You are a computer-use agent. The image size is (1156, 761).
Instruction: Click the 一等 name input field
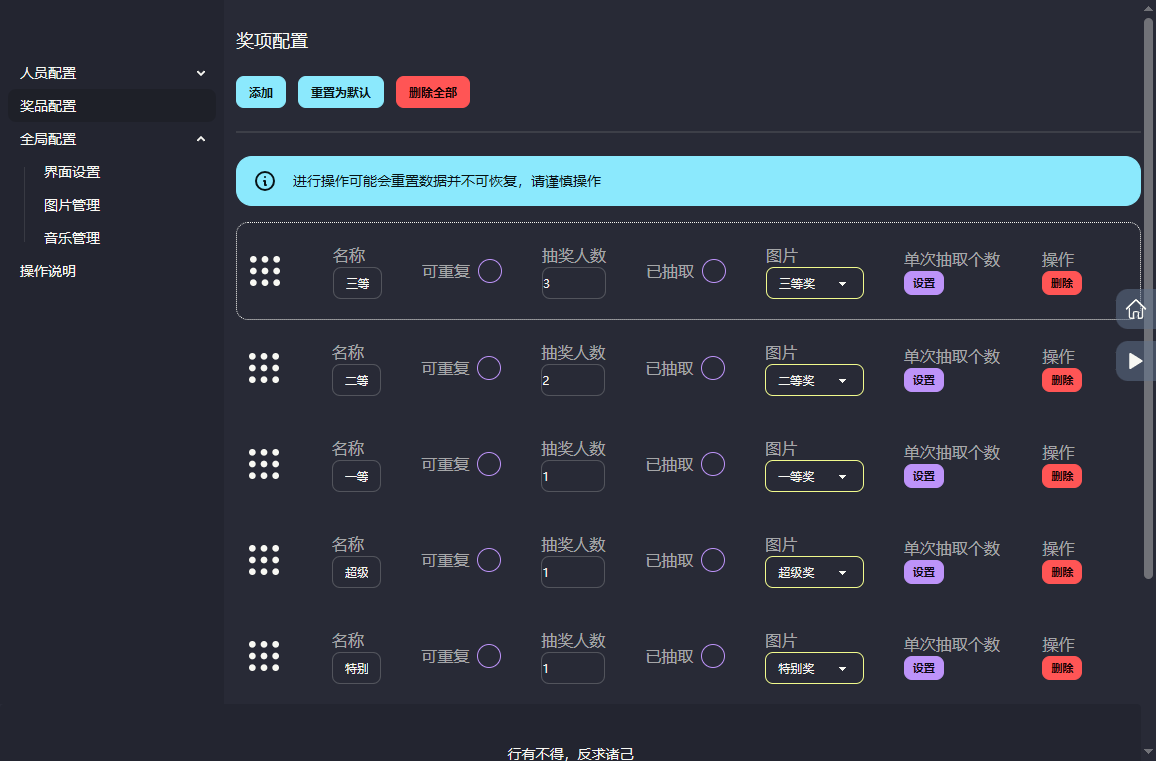357,476
